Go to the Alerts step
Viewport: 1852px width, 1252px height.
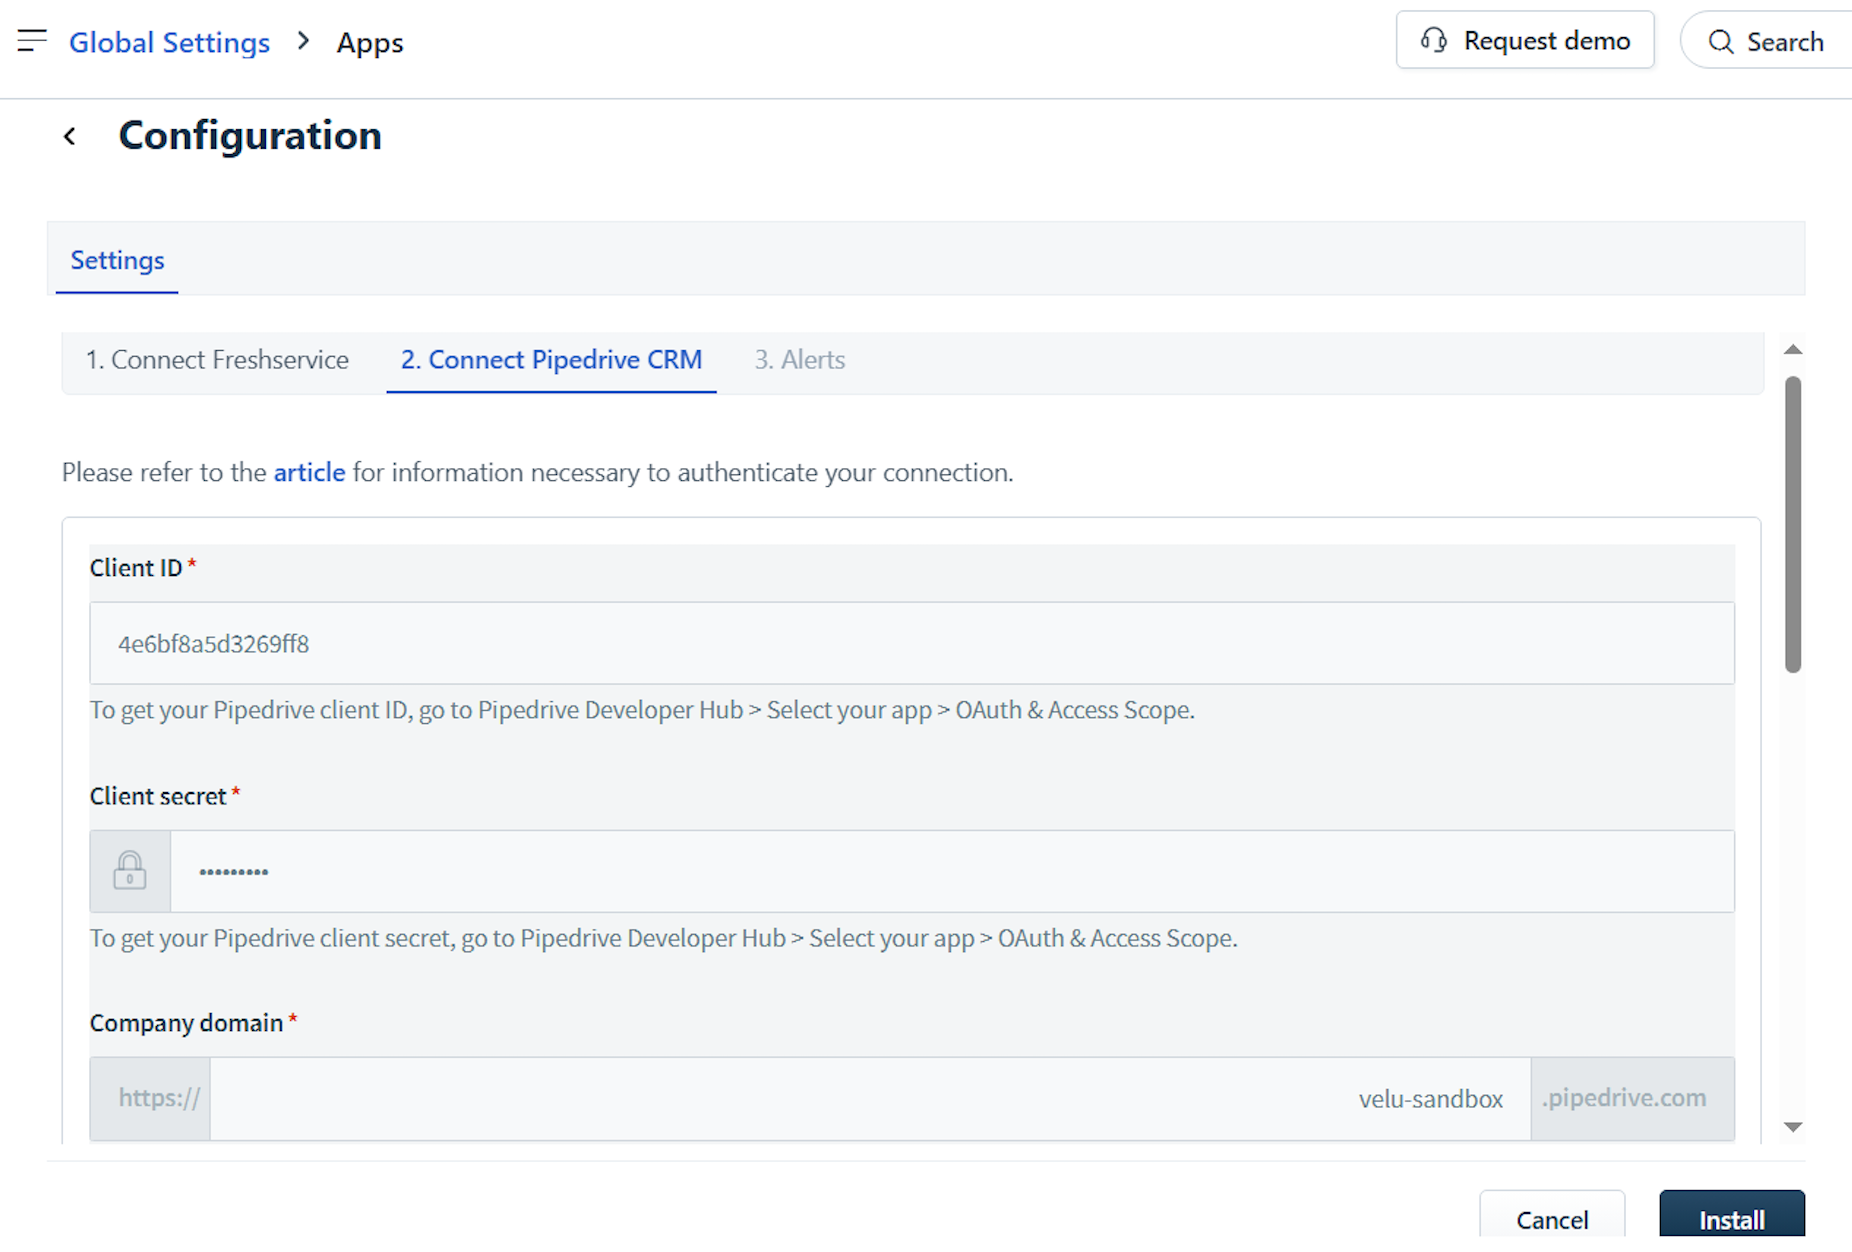click(x=800, y=360)
